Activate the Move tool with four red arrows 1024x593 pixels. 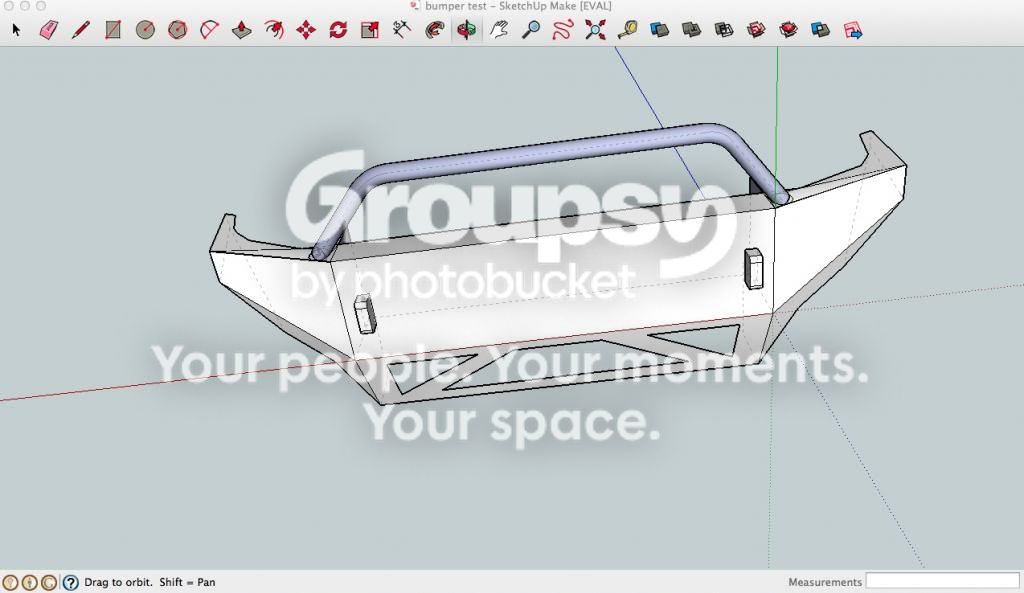306,30
